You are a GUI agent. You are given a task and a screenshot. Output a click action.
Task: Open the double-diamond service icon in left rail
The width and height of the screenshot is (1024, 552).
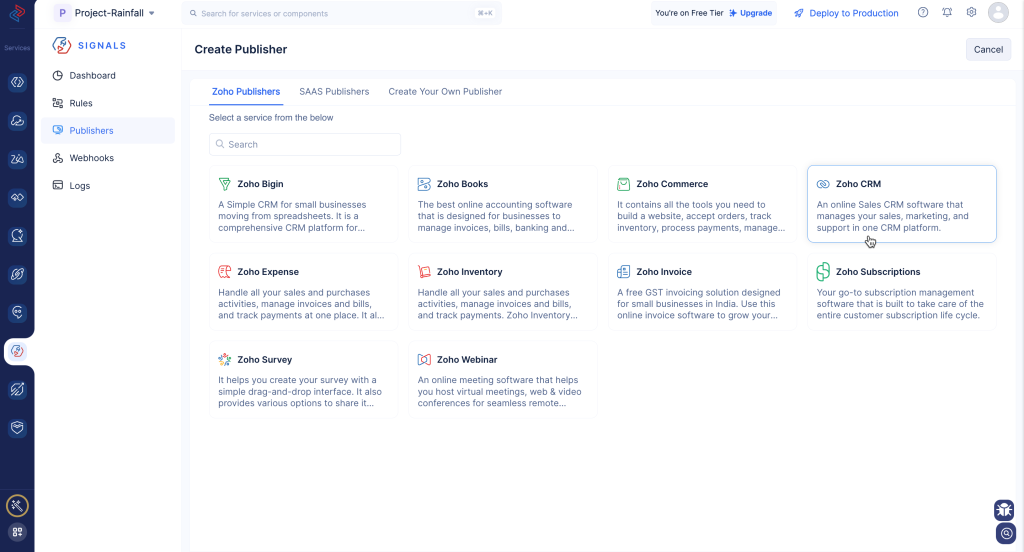(x=17, y=197)
